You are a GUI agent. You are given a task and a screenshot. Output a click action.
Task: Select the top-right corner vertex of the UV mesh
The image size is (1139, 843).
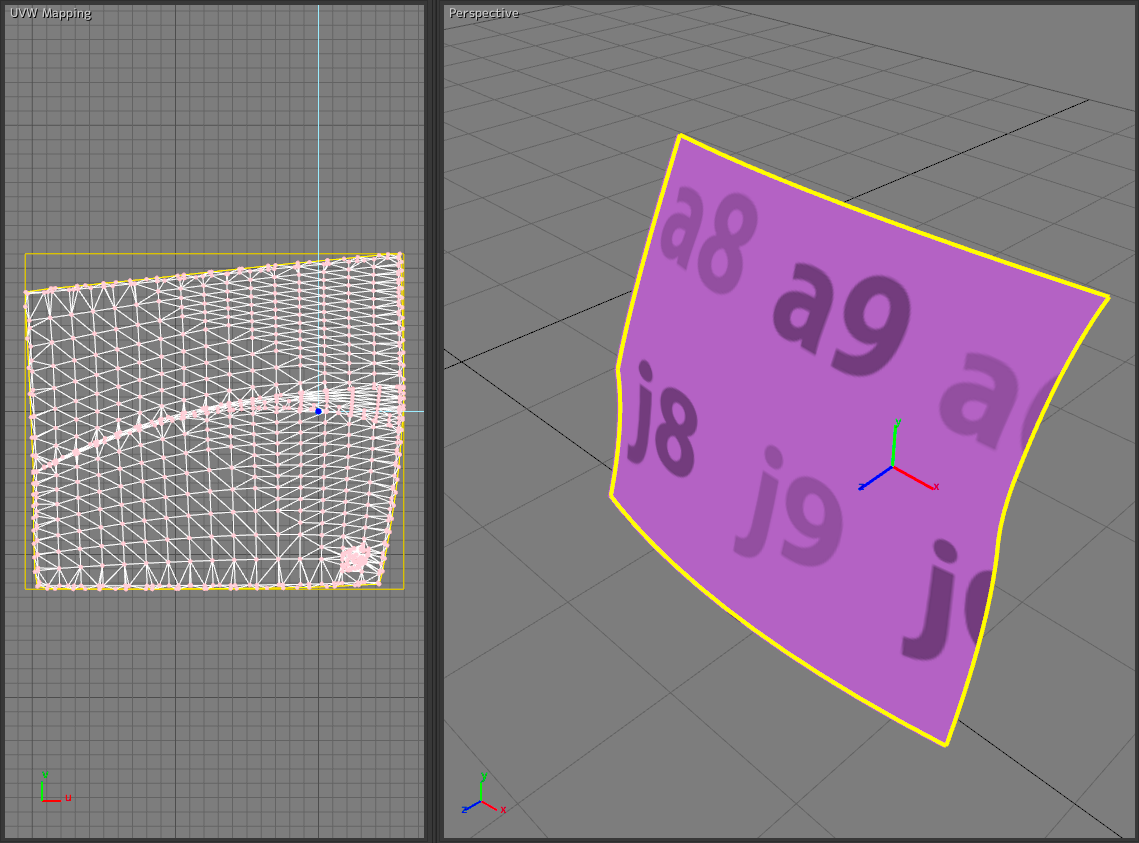tap(399, 255)
